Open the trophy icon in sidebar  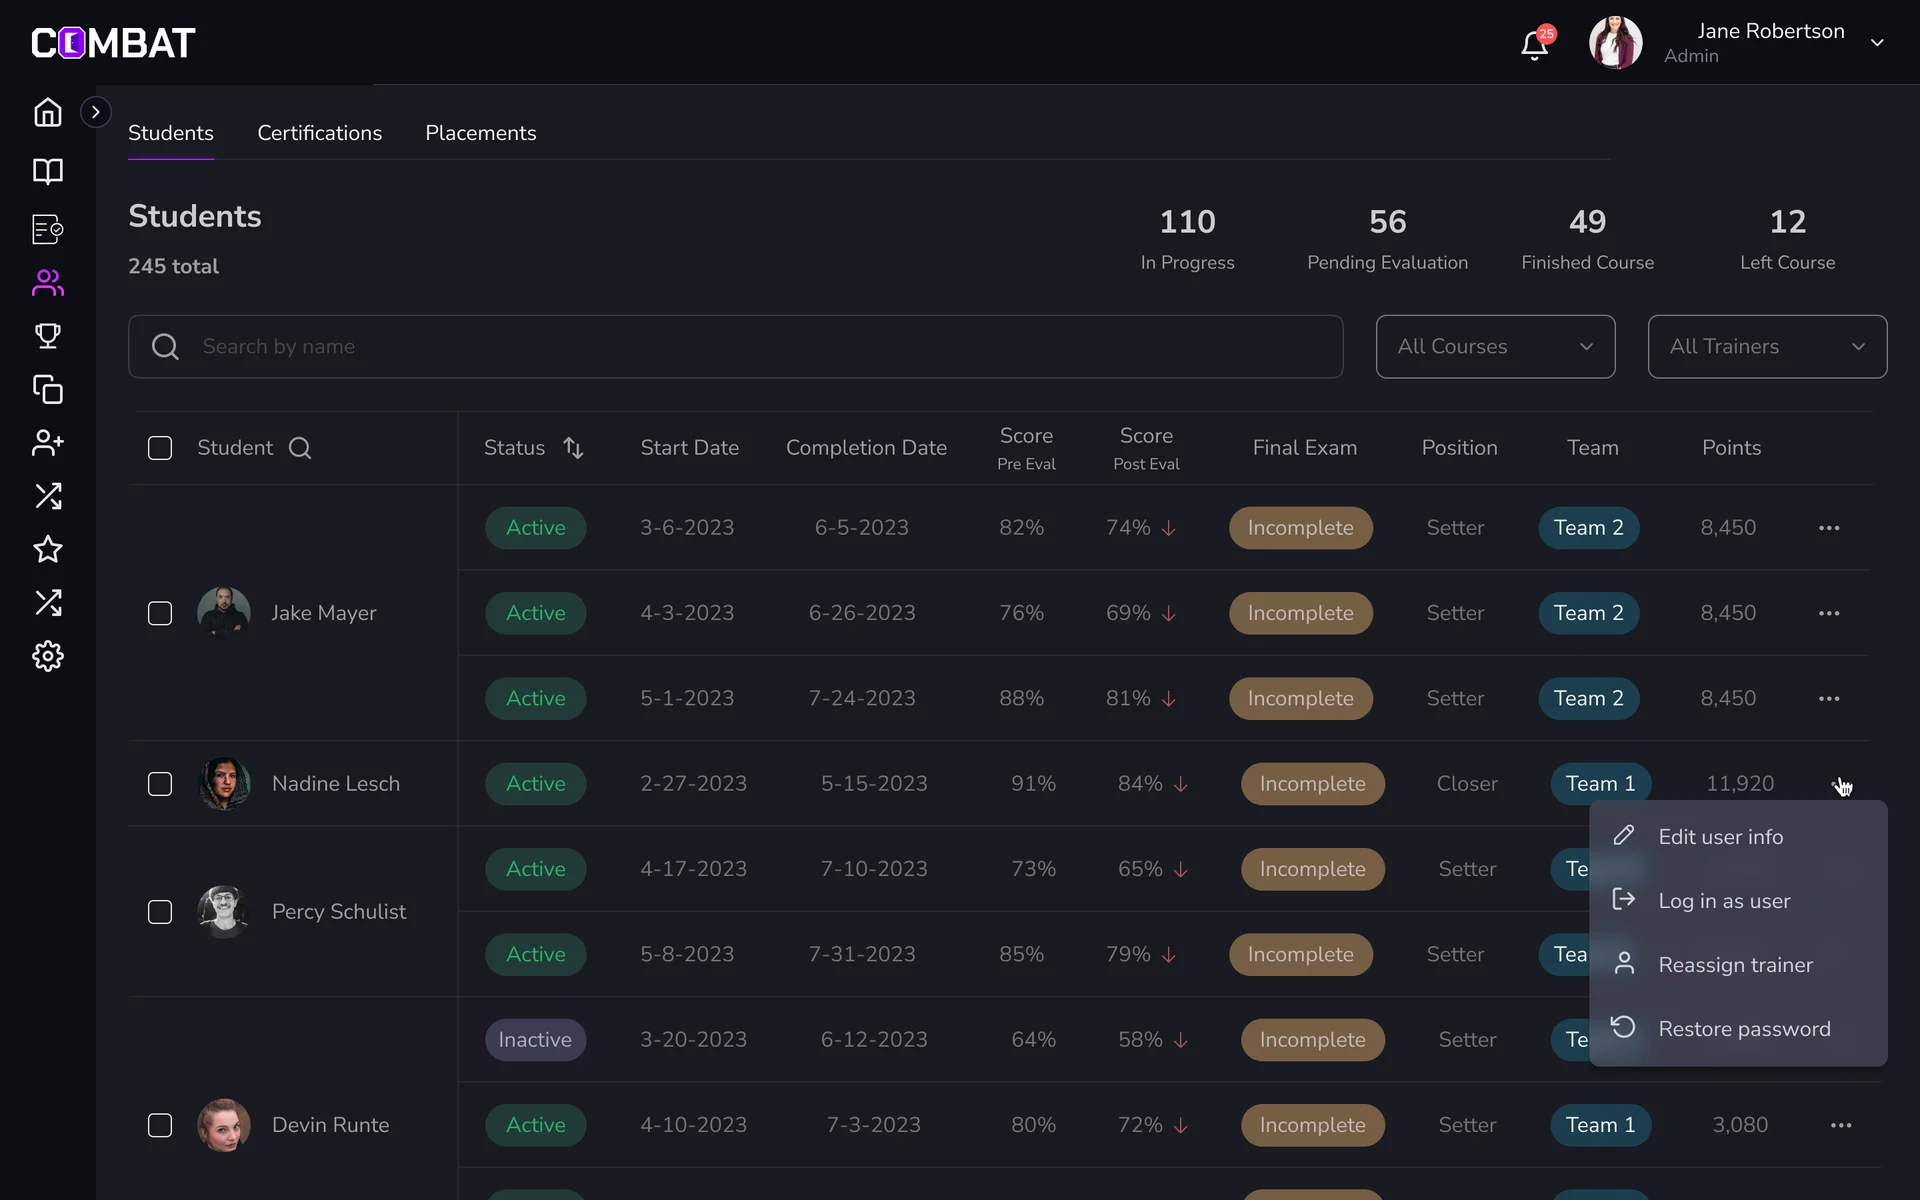click(48, 336)
